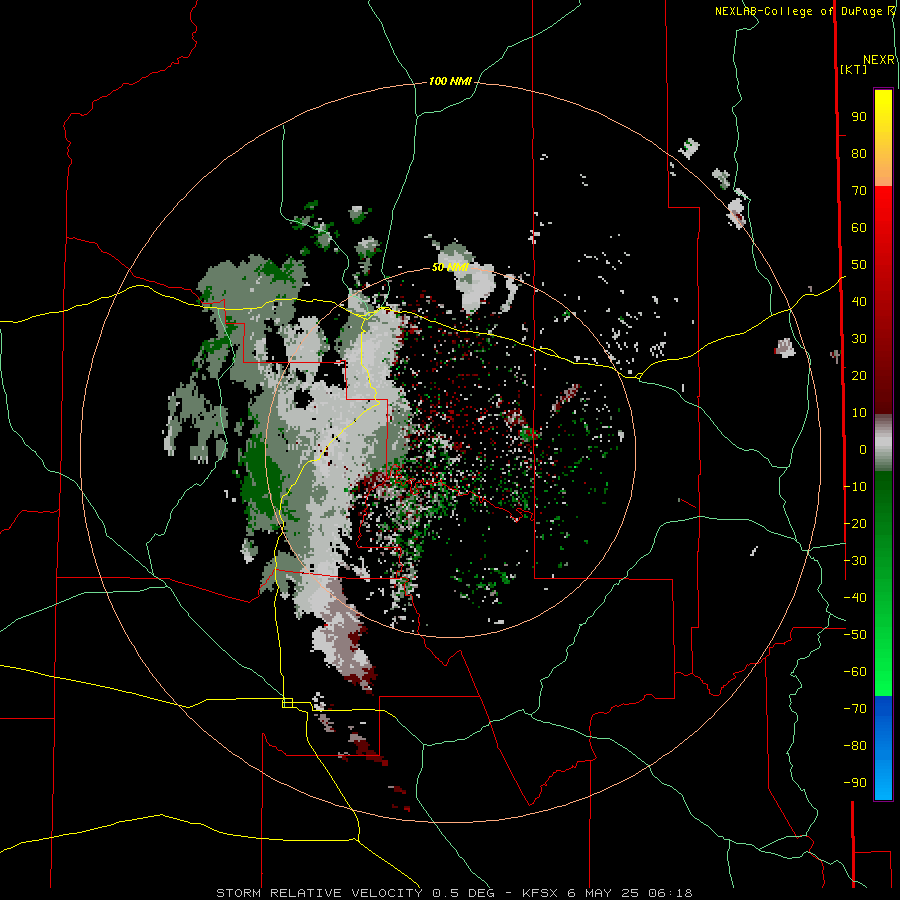Click the -60 scale label
Viewport: 900px width, 900px height.
pos(855,672)
